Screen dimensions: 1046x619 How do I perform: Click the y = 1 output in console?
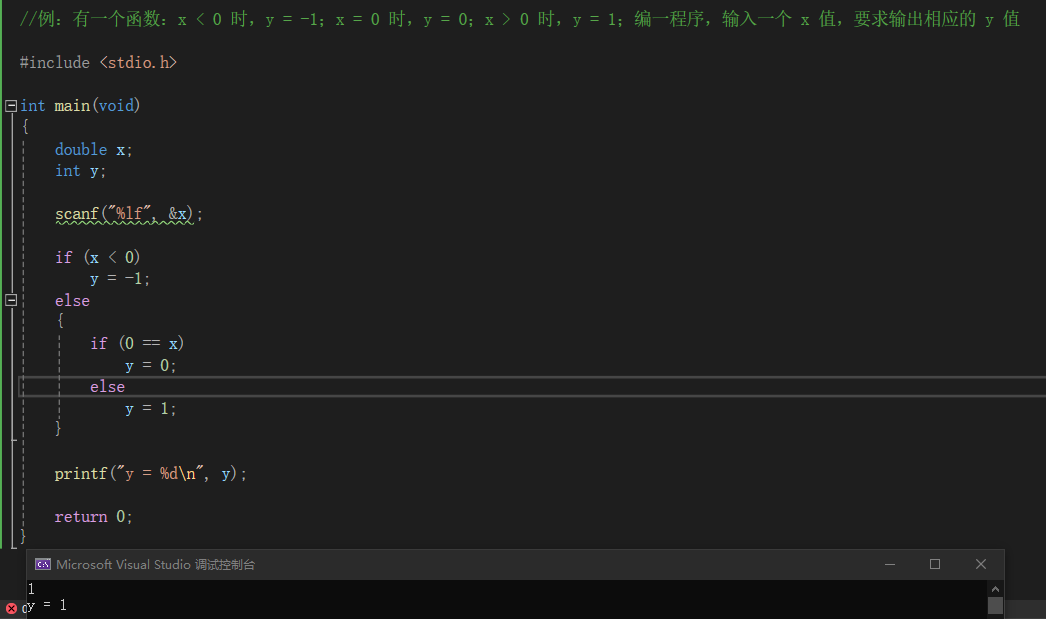[x=47, y=606]
